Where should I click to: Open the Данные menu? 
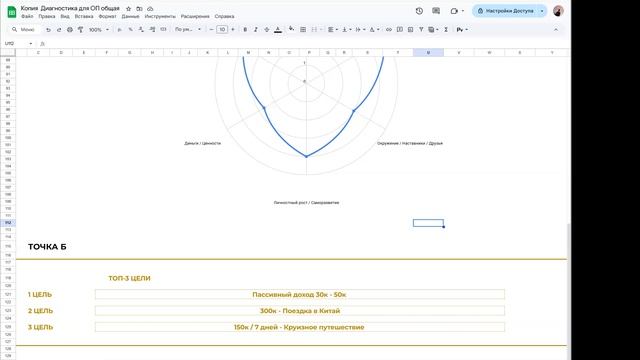click(130, 16)
